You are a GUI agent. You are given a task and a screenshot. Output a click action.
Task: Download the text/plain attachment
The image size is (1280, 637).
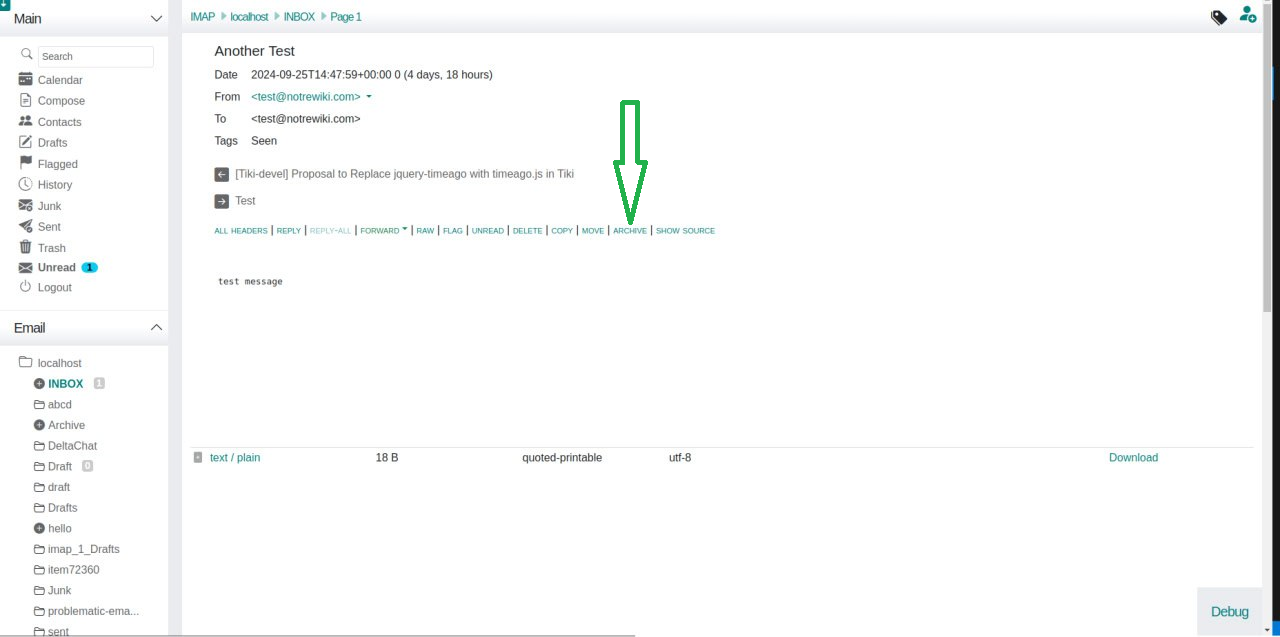click(x=1132, y=457)
